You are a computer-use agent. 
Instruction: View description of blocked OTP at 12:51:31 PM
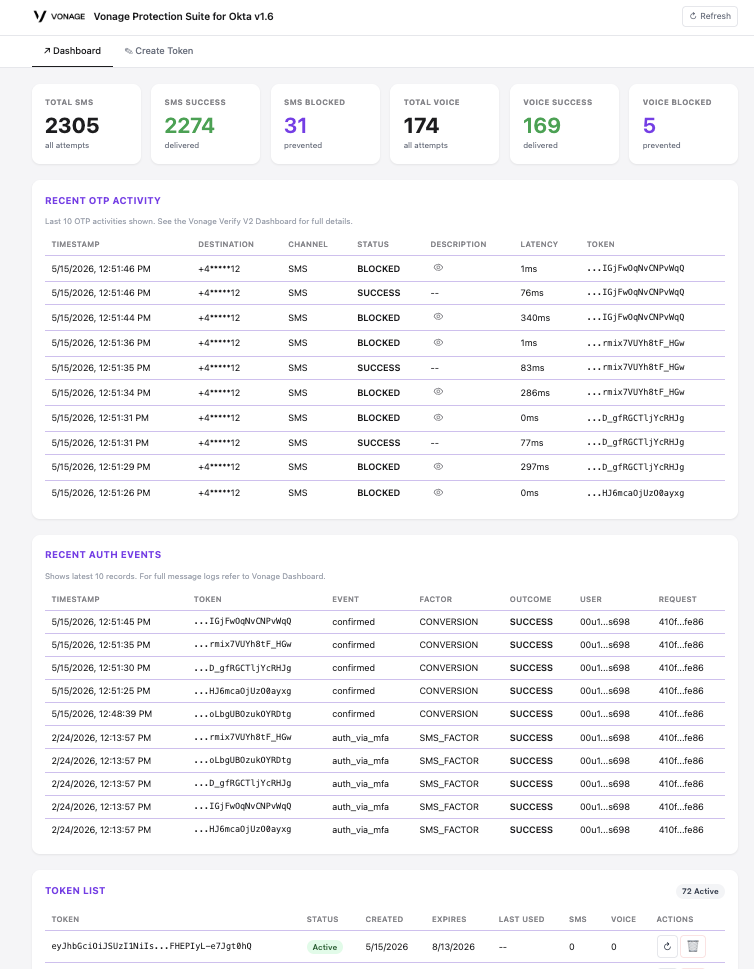coord(438,417)
